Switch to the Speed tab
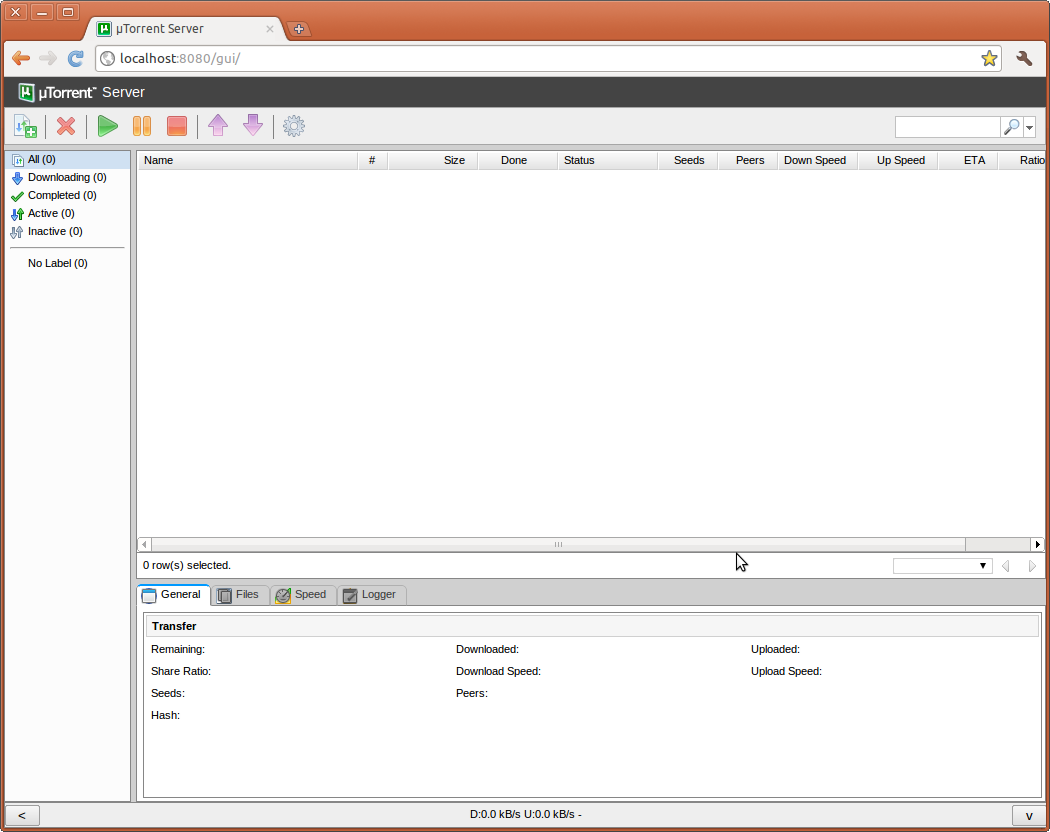 (x=303, y=595)
